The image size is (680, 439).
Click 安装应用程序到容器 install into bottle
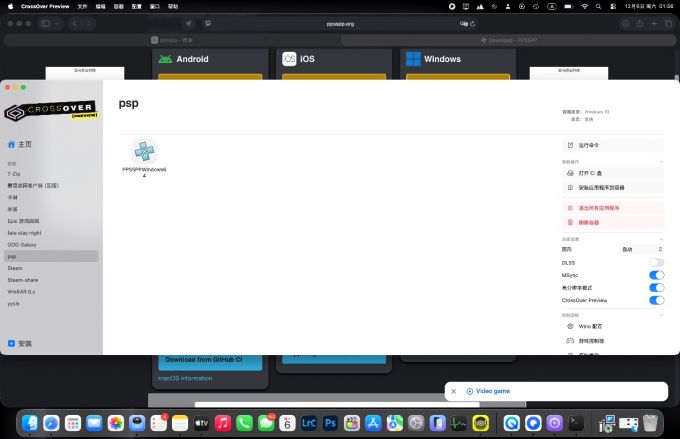(x=612, y=188)
